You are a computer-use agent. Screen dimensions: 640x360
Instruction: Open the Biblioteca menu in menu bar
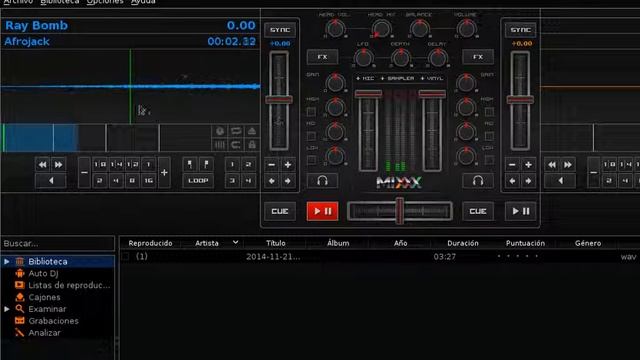(x=60, y=2)
